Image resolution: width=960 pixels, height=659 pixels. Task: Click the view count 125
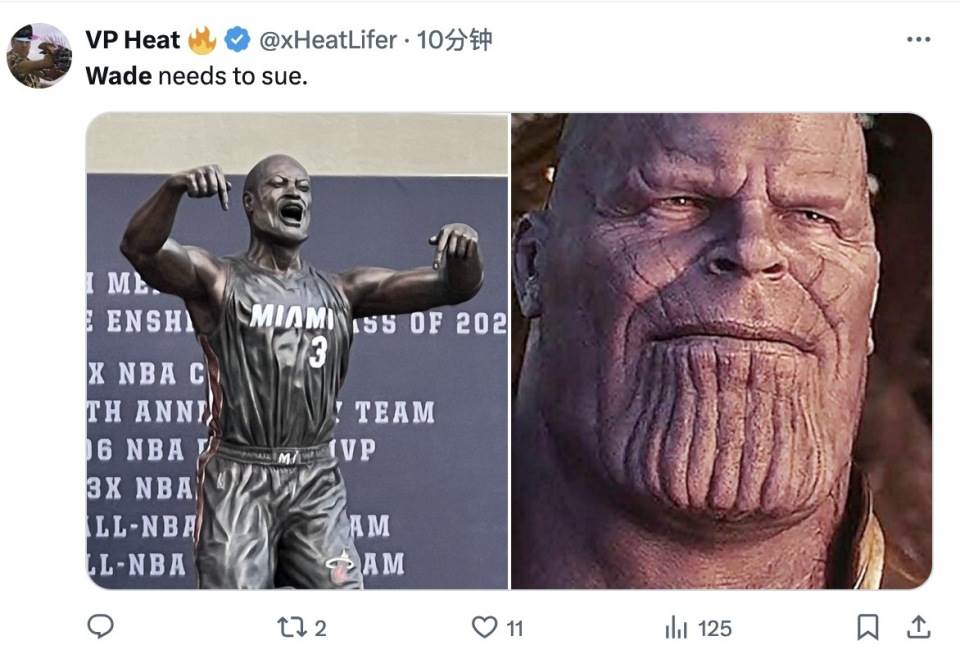click(714, 628)
